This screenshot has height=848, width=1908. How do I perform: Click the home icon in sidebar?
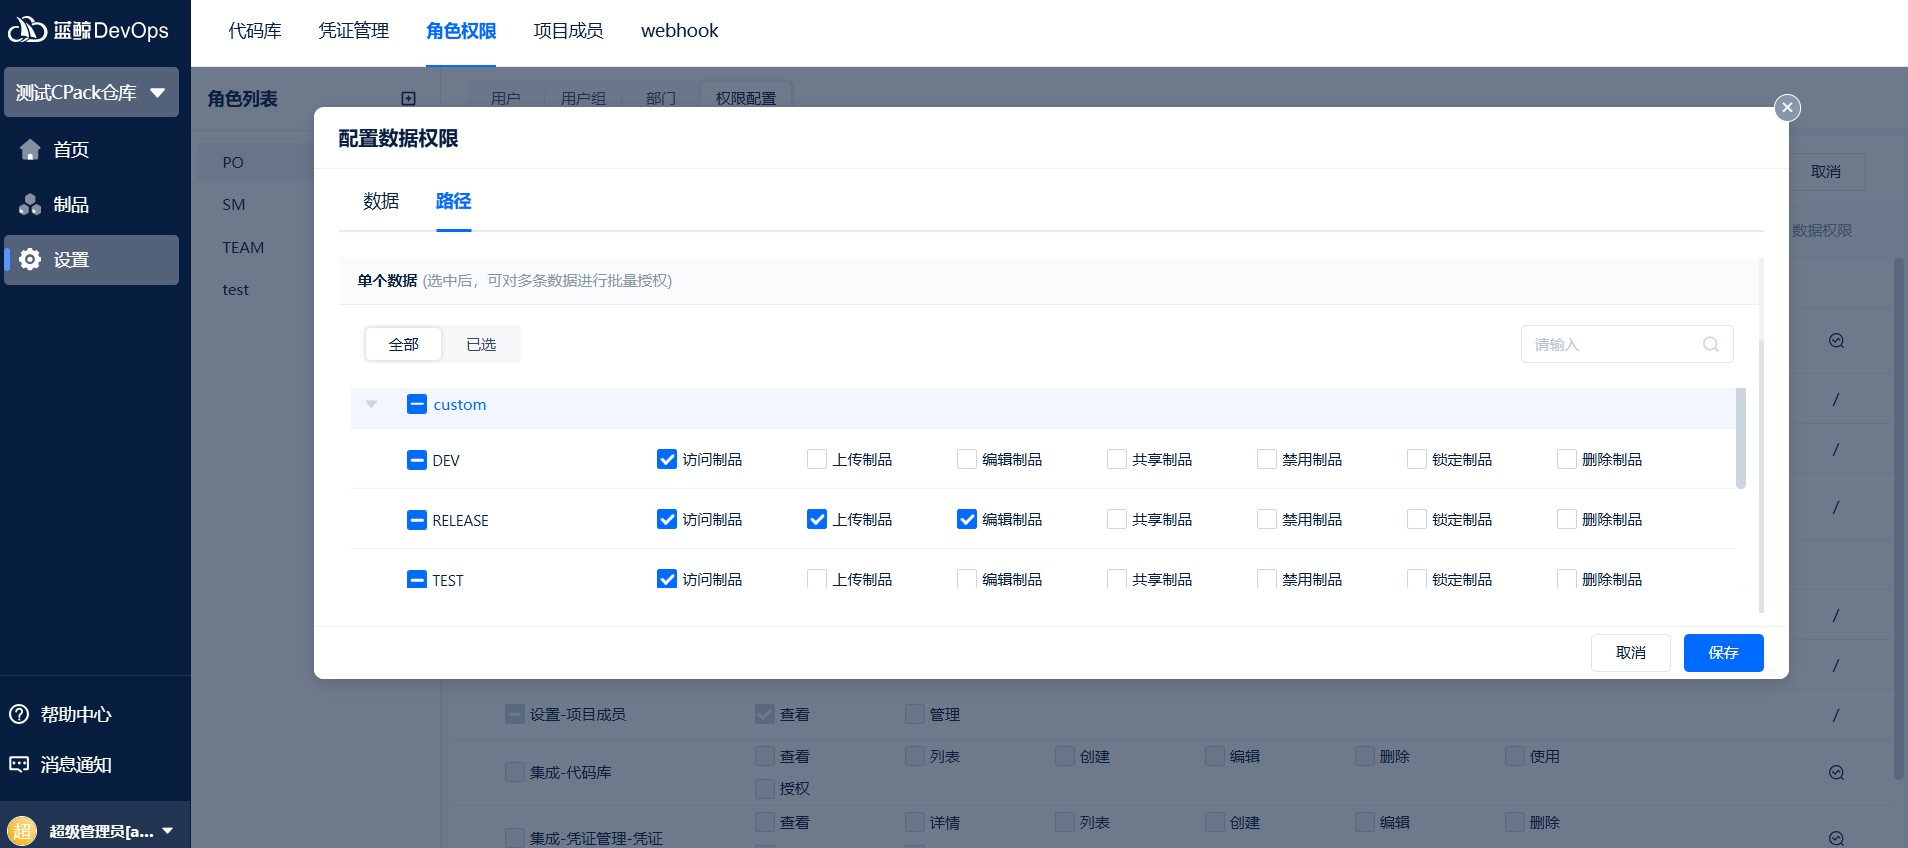30,150
